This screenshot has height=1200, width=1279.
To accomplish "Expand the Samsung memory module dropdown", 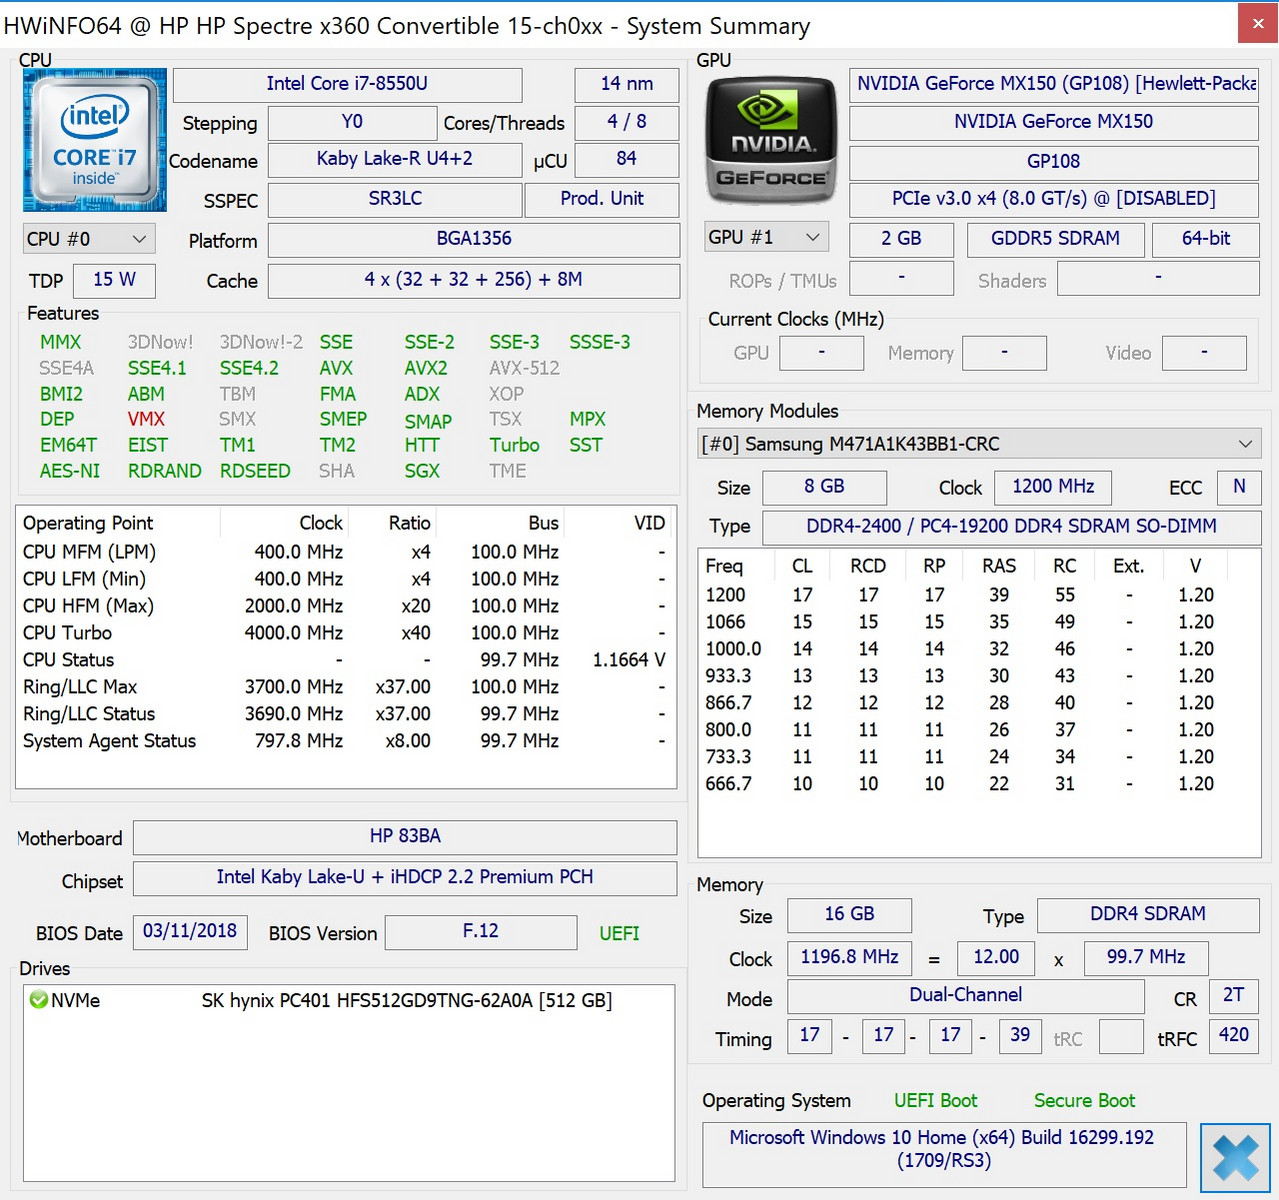I will point(979,444).
